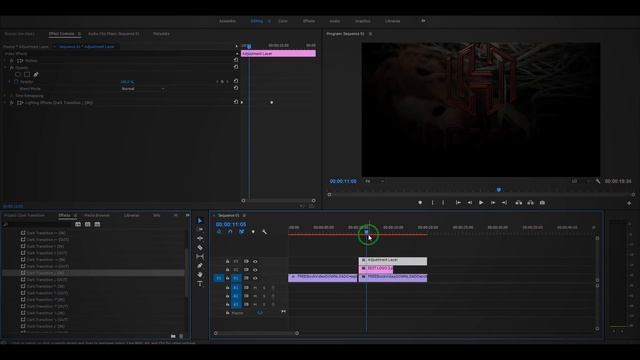Switch to Color workspace

pyautogui.click(x=283, y=21)
